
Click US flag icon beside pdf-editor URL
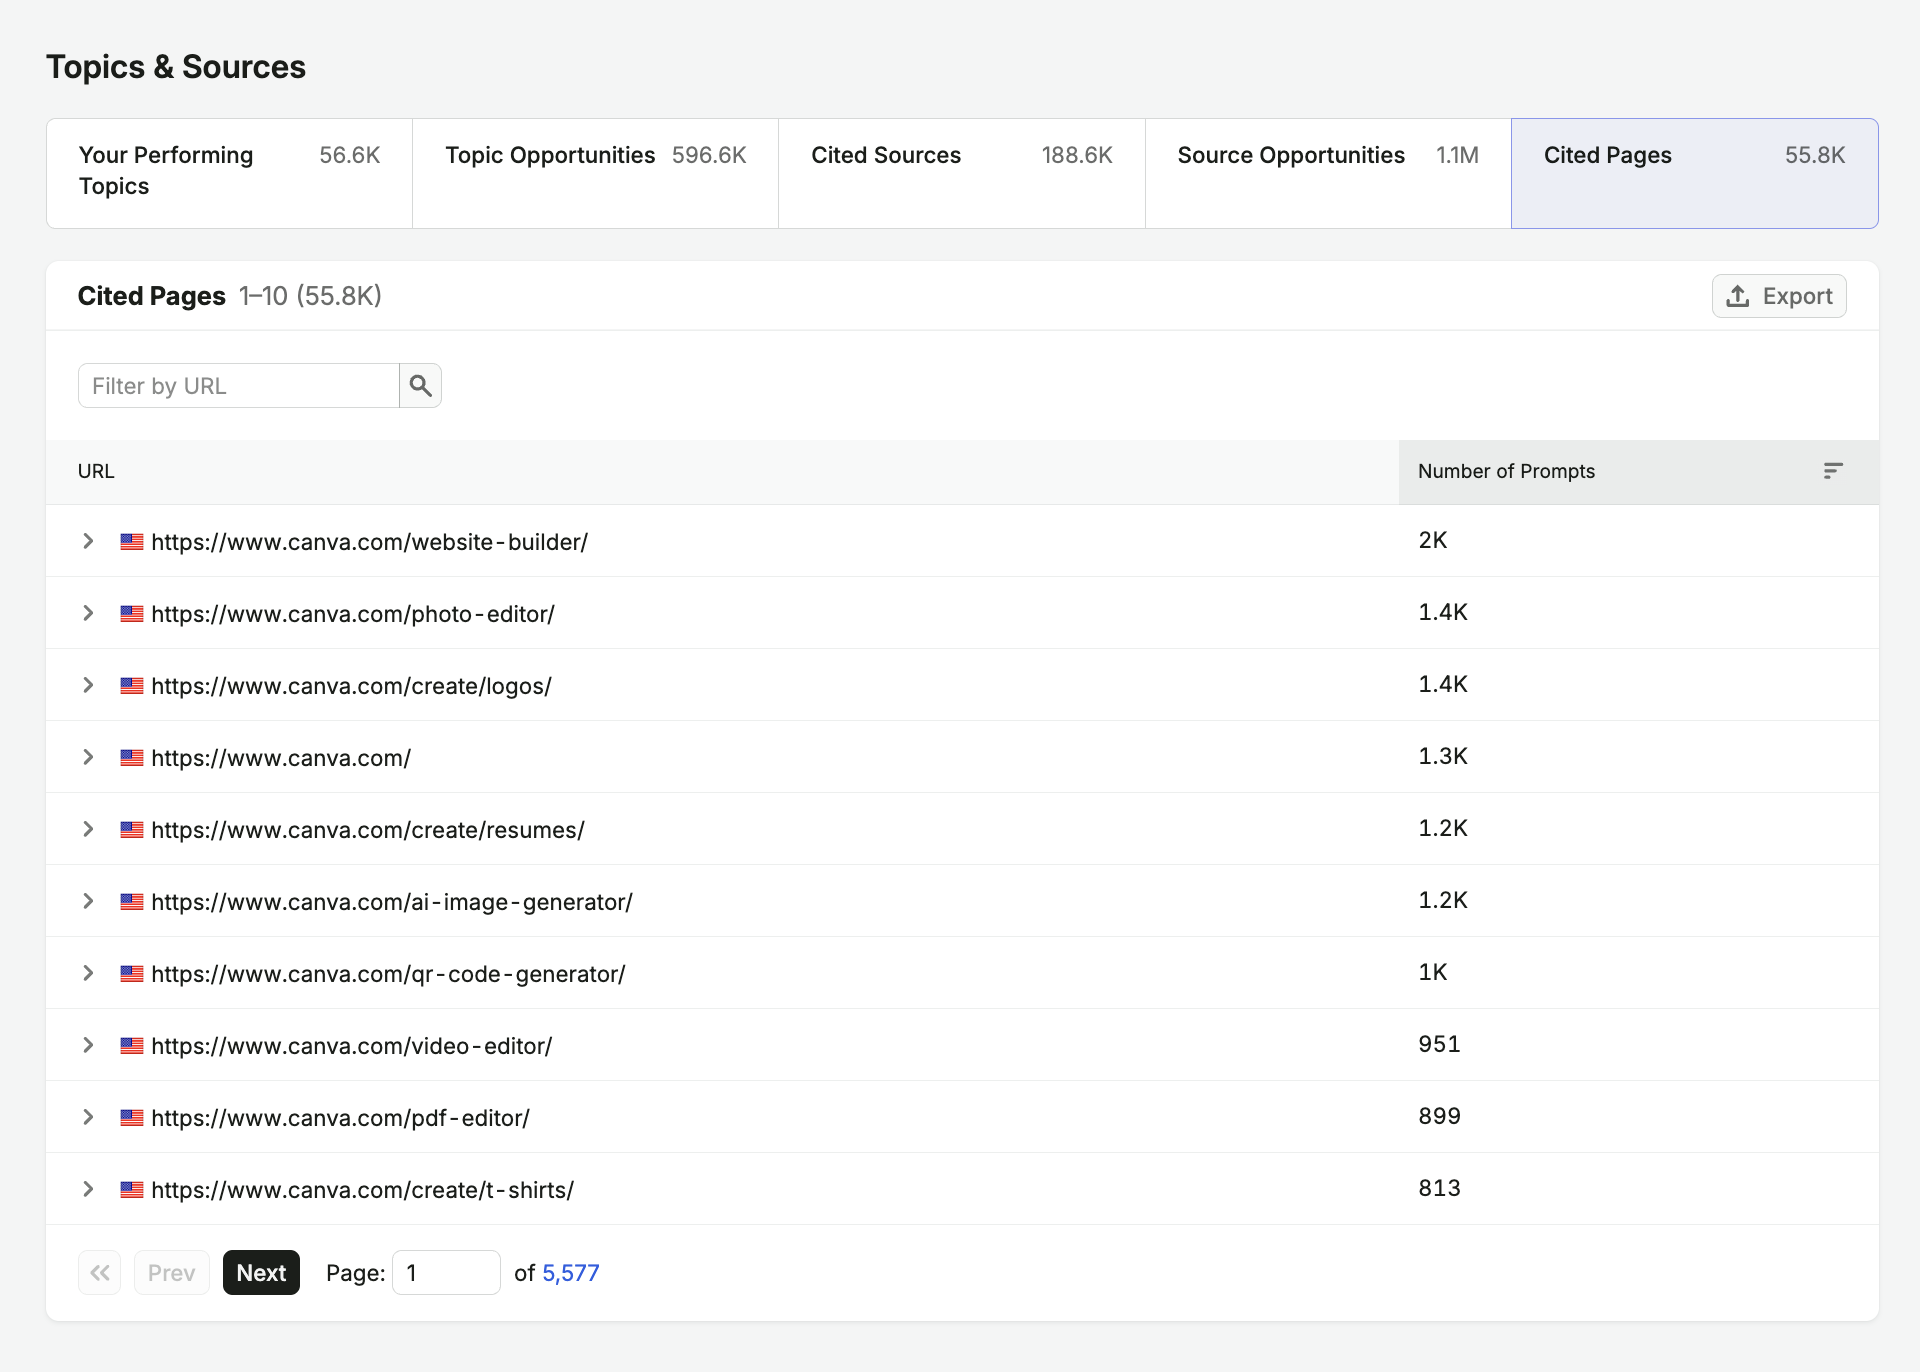(132, 1118)
